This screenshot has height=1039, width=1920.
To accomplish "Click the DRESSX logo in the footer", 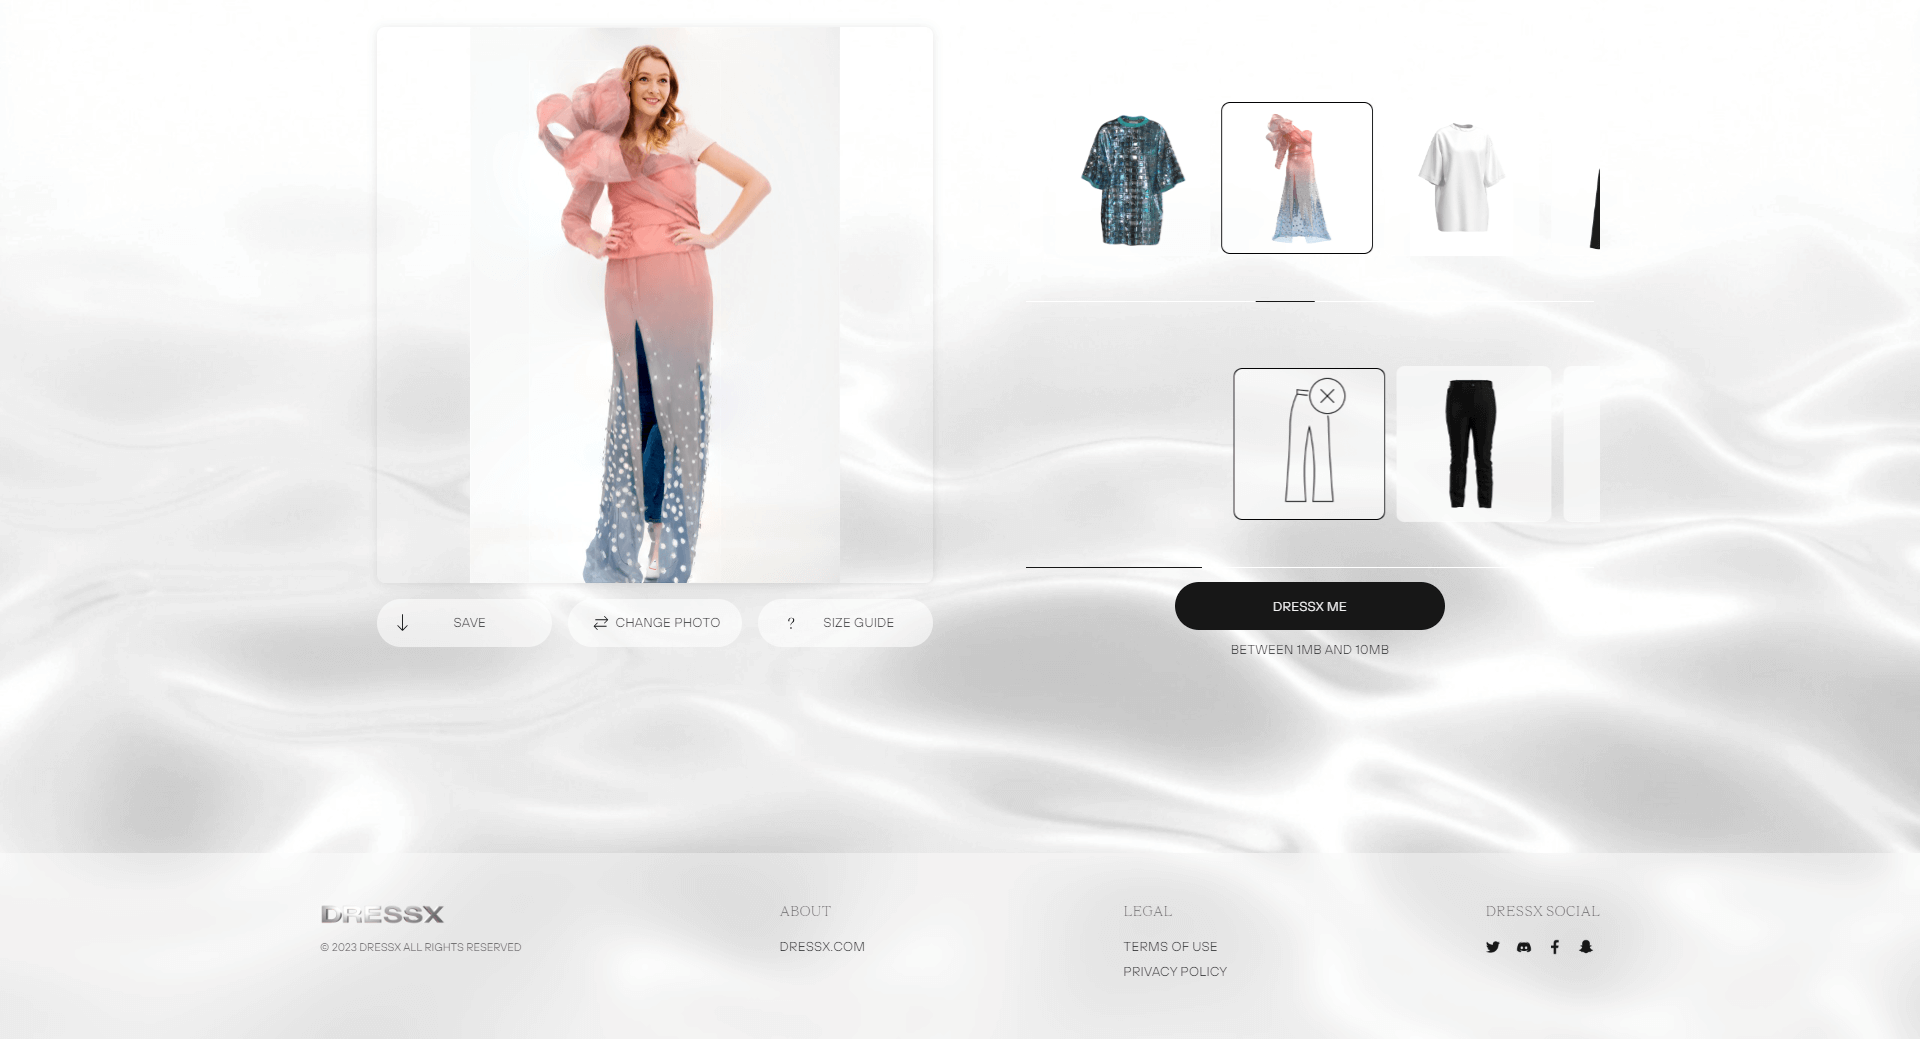I will [380, 914].
